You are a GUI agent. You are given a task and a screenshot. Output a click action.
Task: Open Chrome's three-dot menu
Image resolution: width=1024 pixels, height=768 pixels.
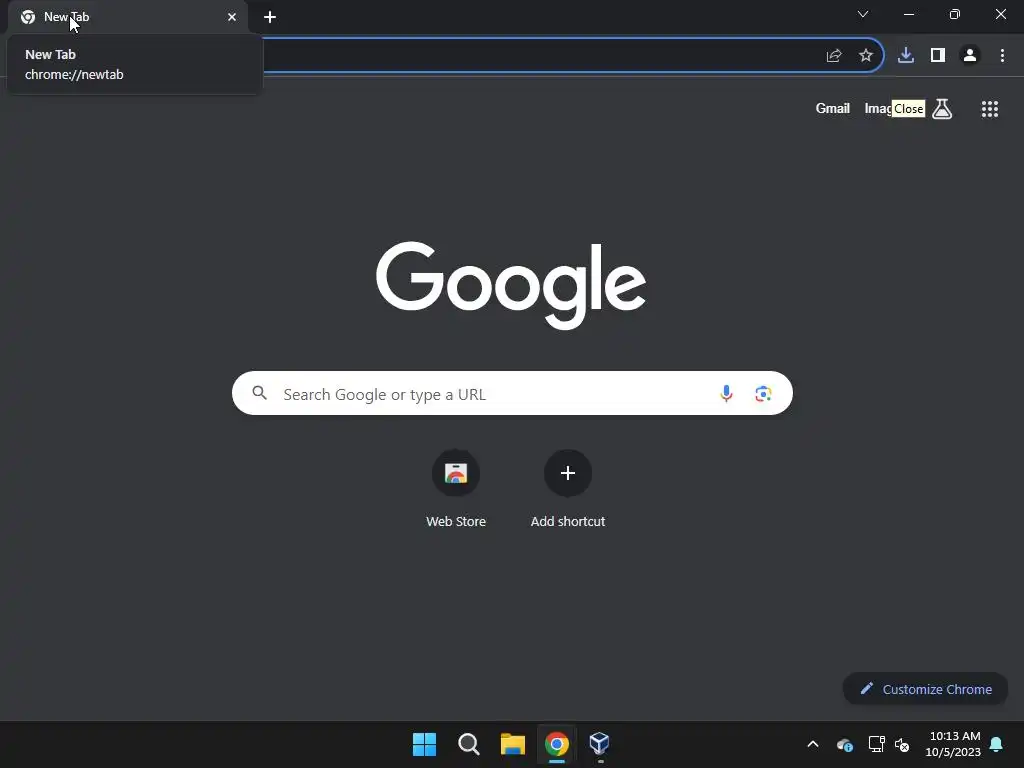[1002, 56]
